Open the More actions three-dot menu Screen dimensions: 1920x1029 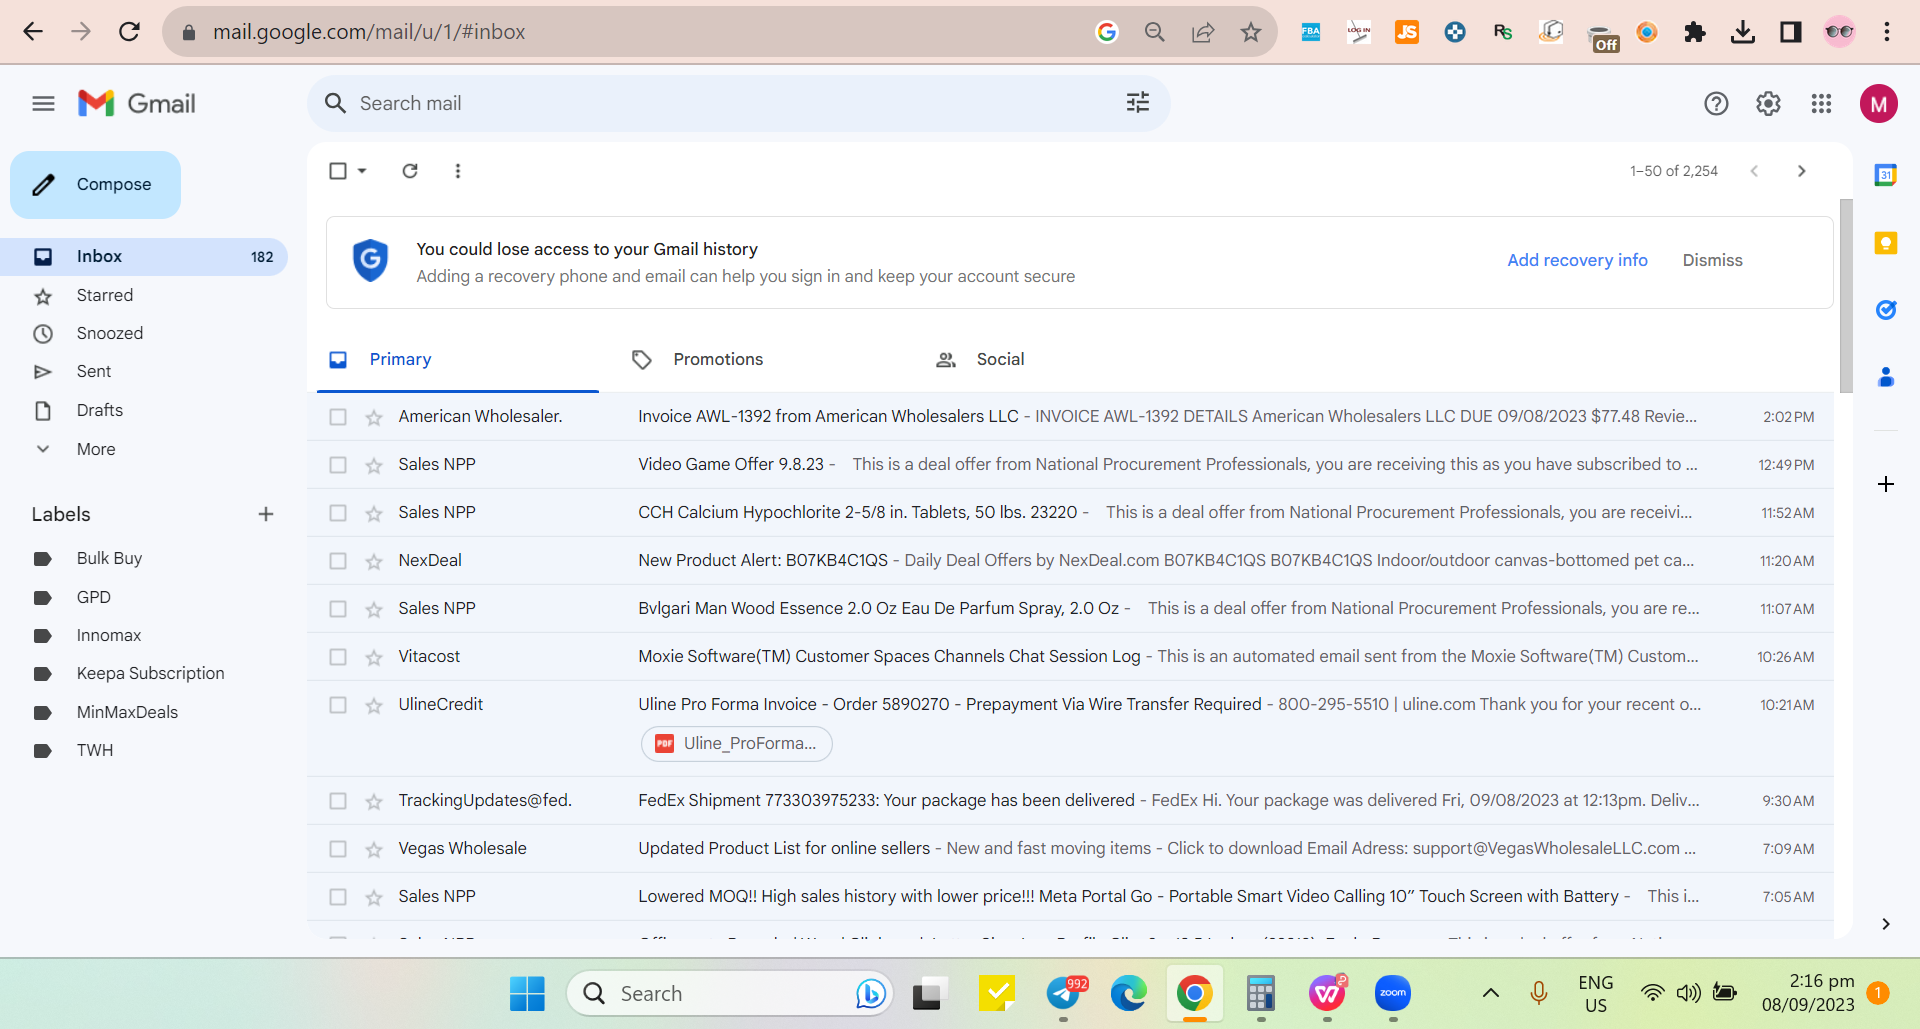pos(458,171)
